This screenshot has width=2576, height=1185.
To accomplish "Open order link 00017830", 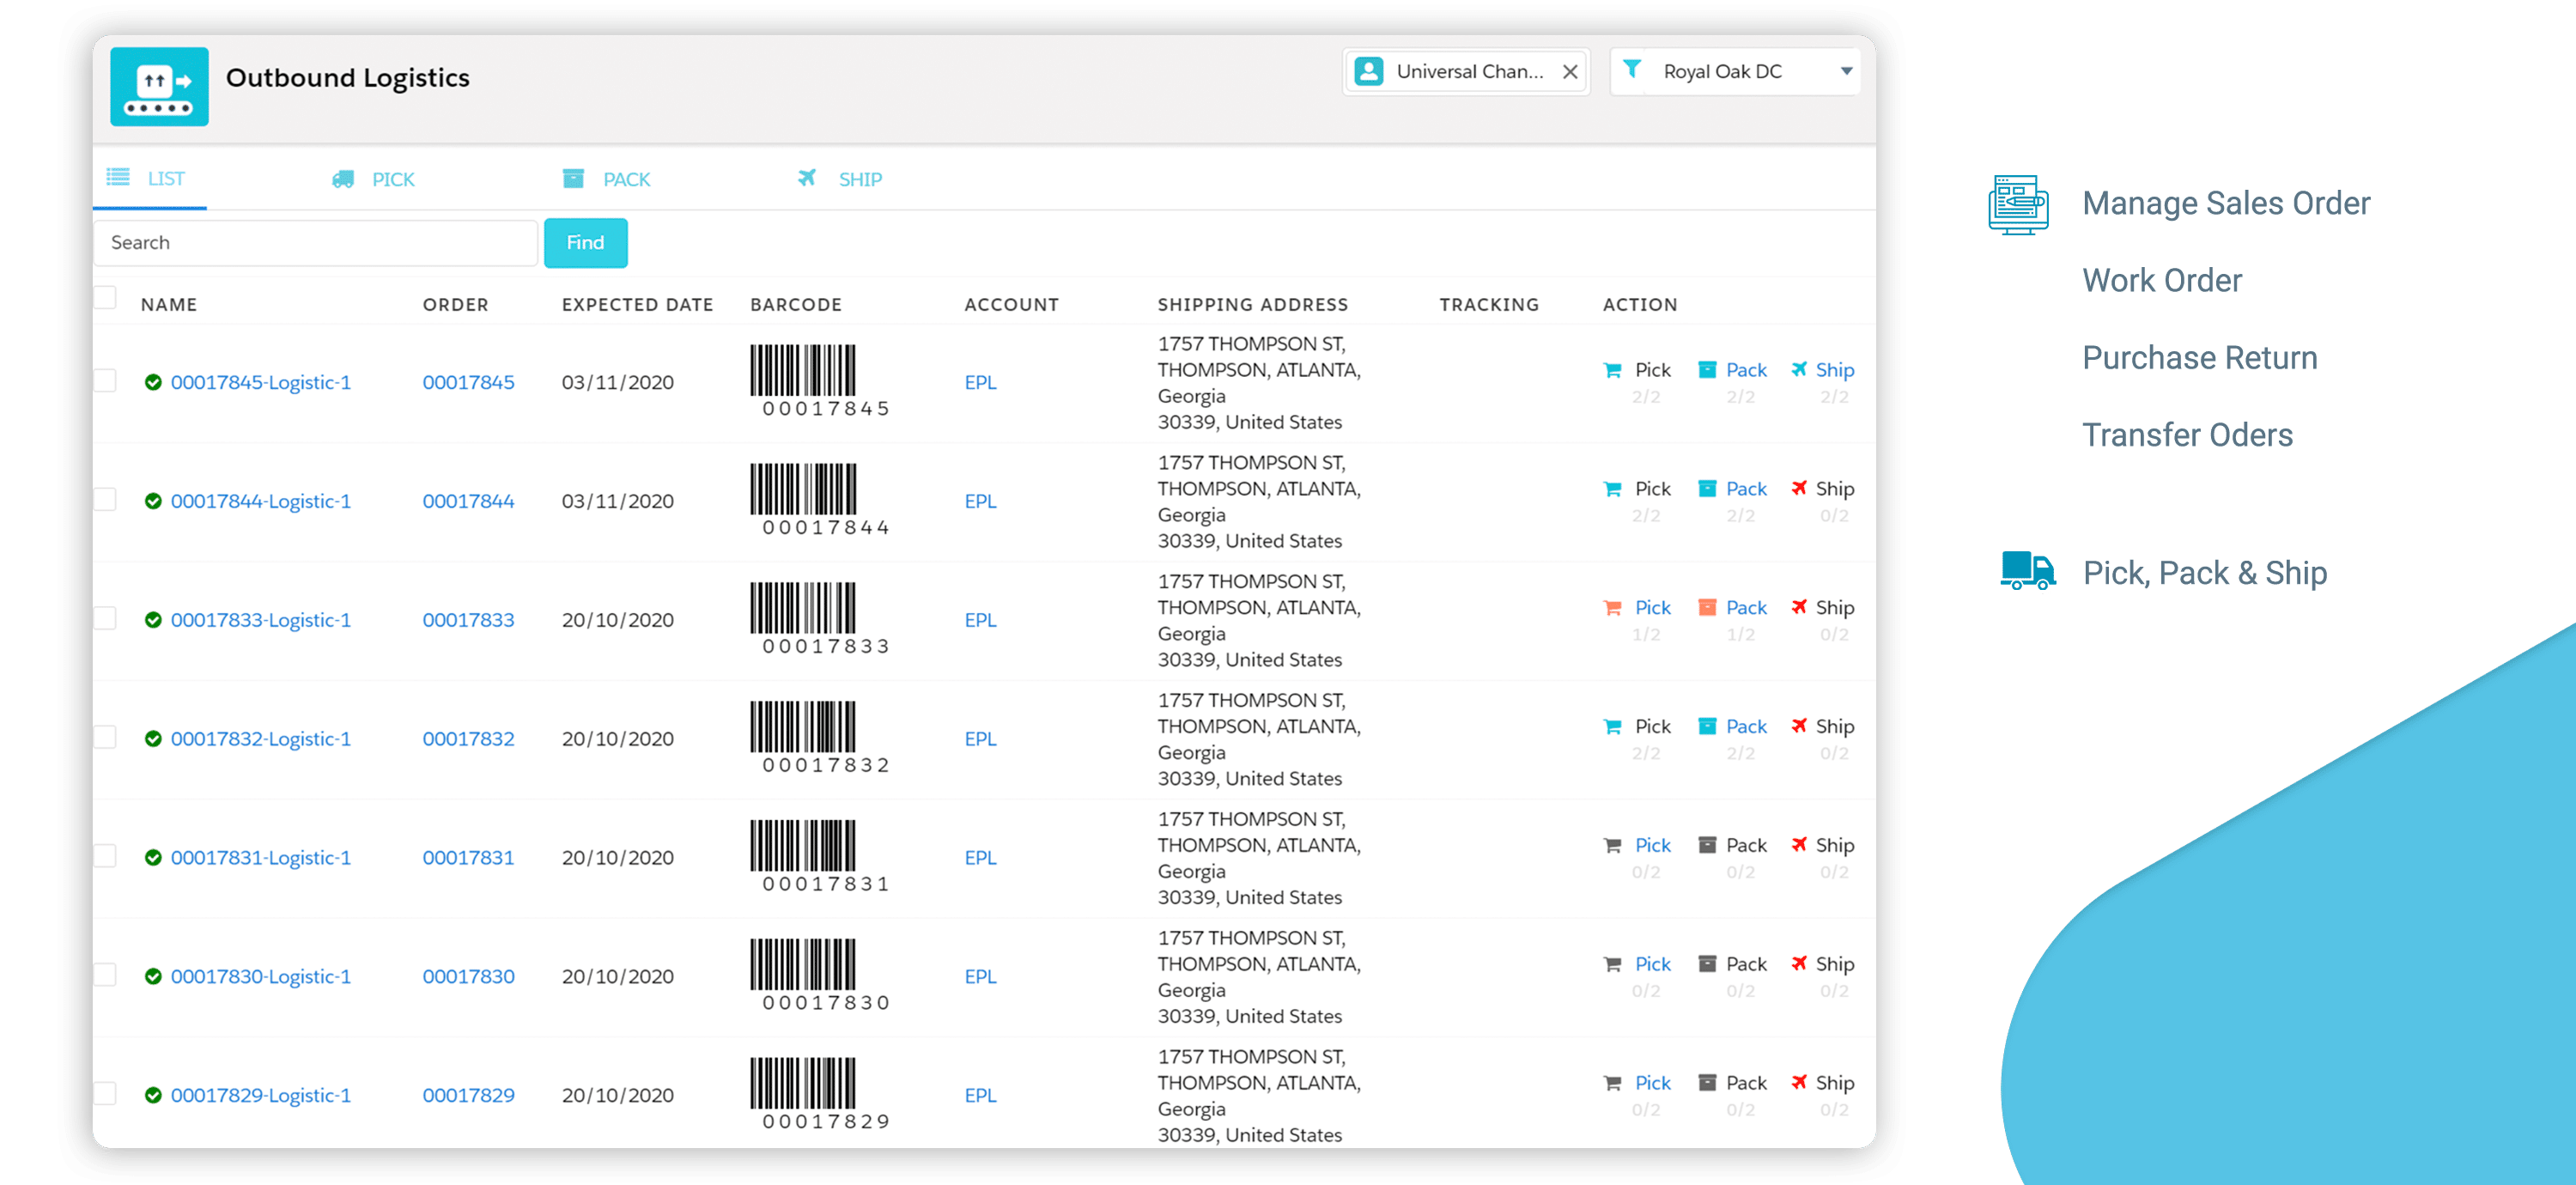I will coord(468,977).
